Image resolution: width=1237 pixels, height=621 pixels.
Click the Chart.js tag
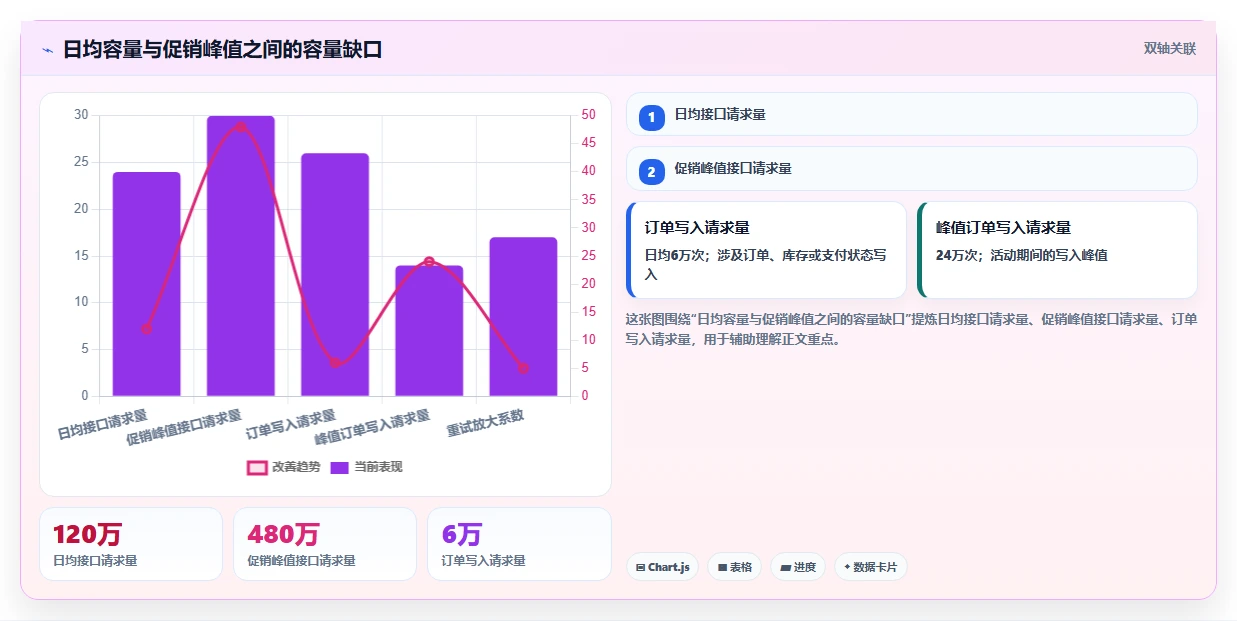662,567
